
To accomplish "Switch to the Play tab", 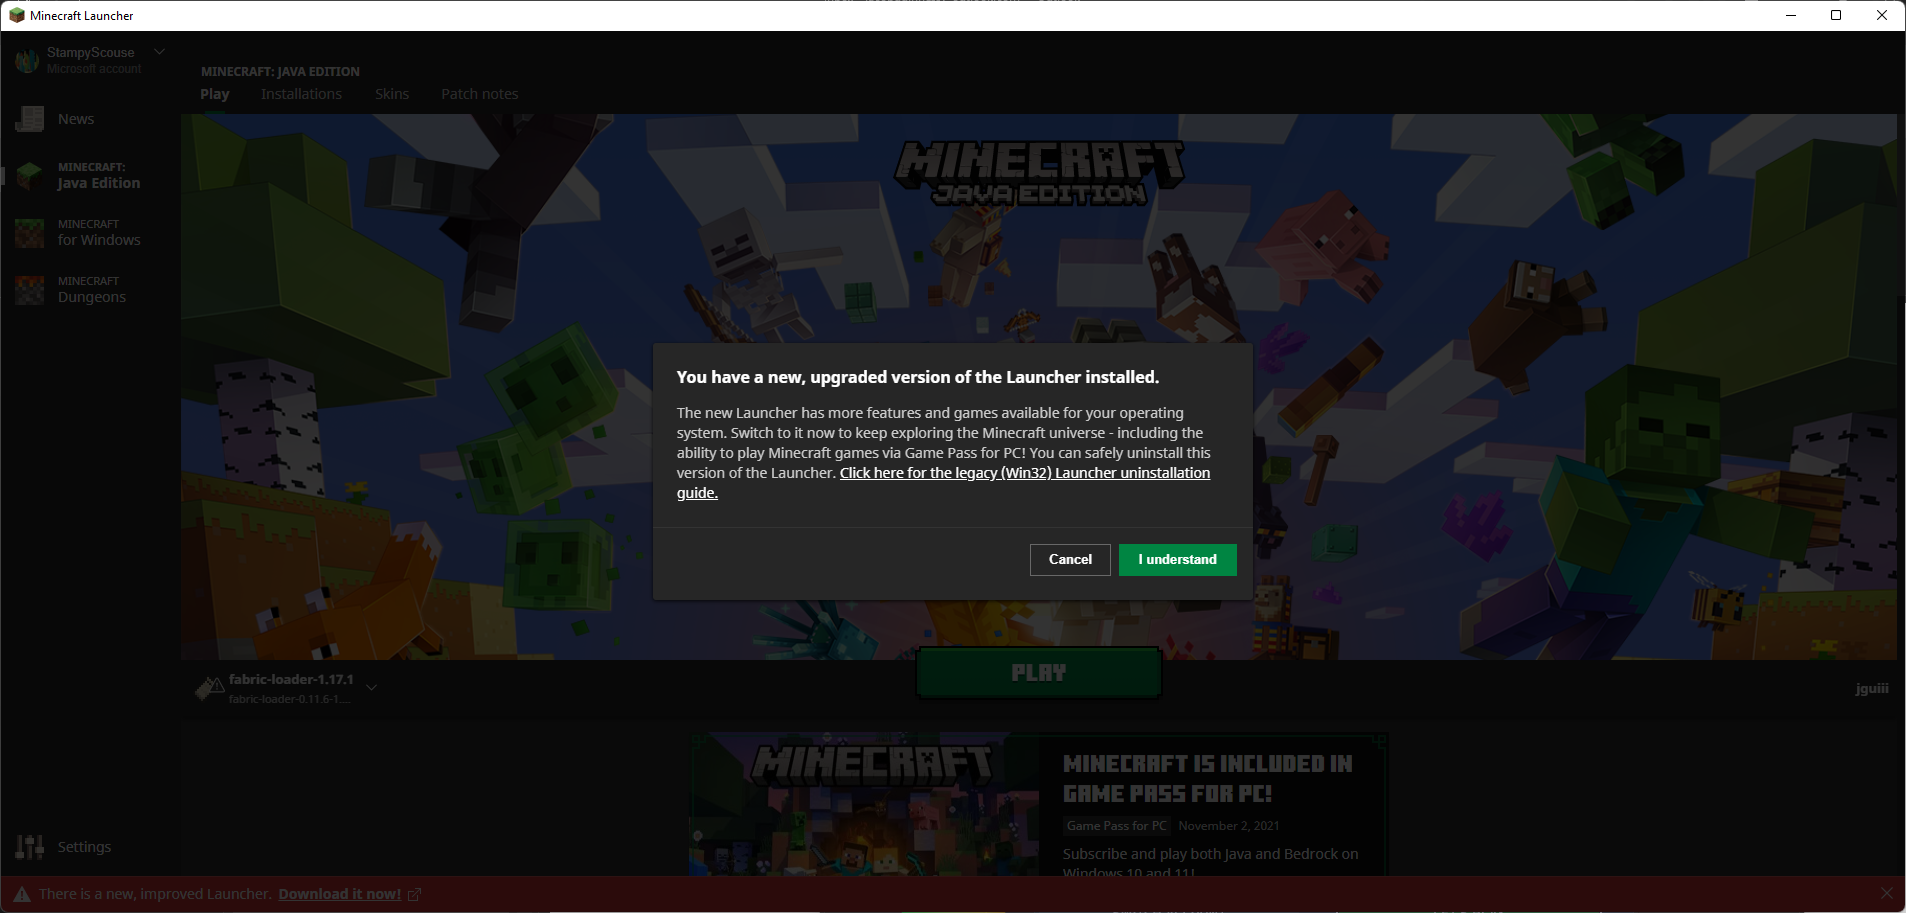I will (x=215, y=94).
